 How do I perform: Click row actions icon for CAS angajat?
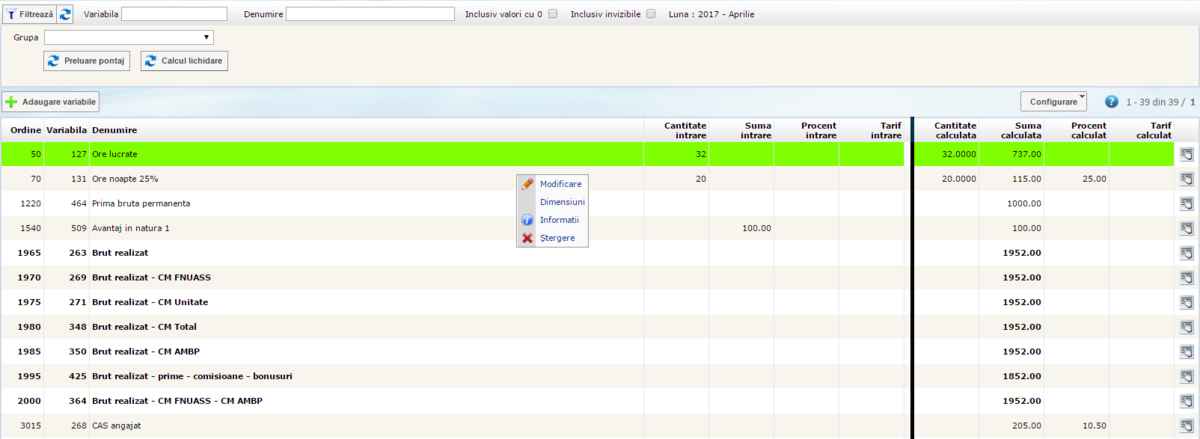pos(1186,426)
